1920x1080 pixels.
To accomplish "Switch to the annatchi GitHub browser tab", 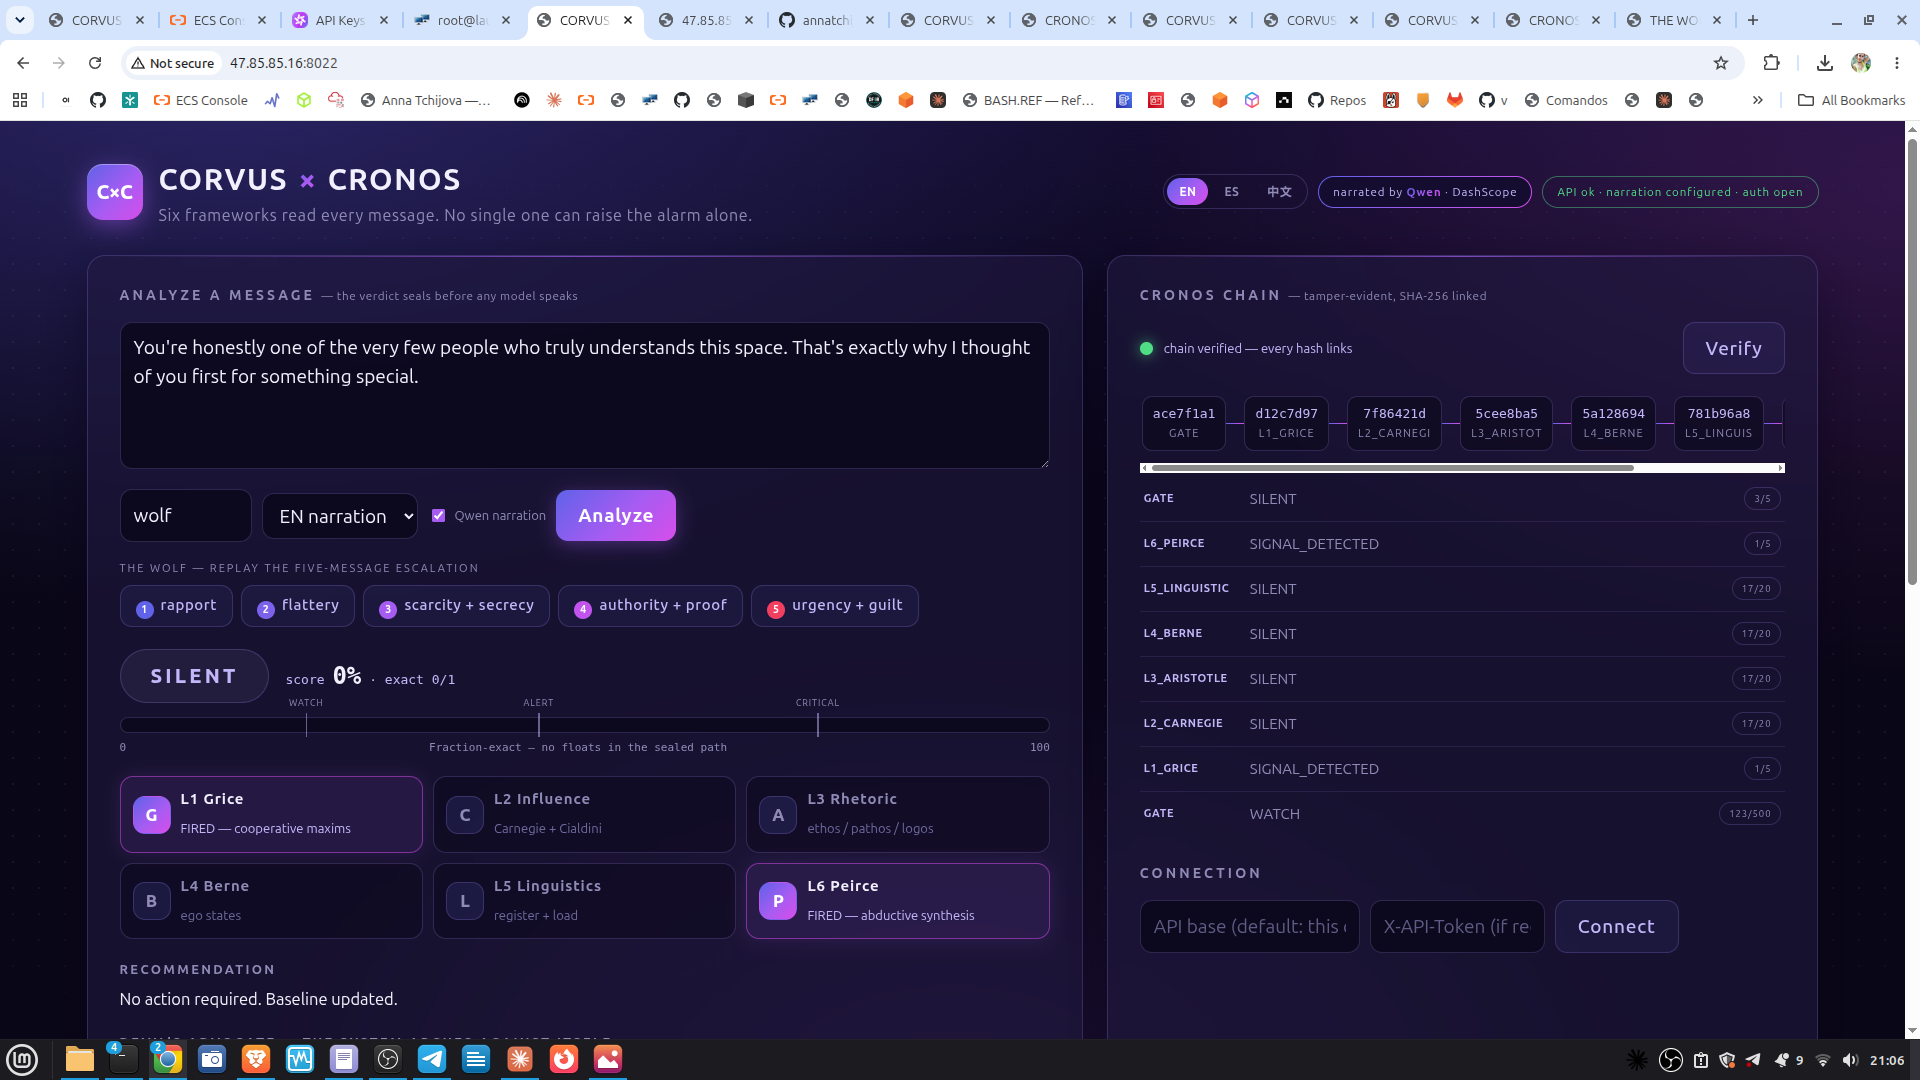I will pyautogui.click(x=826, y=20).
